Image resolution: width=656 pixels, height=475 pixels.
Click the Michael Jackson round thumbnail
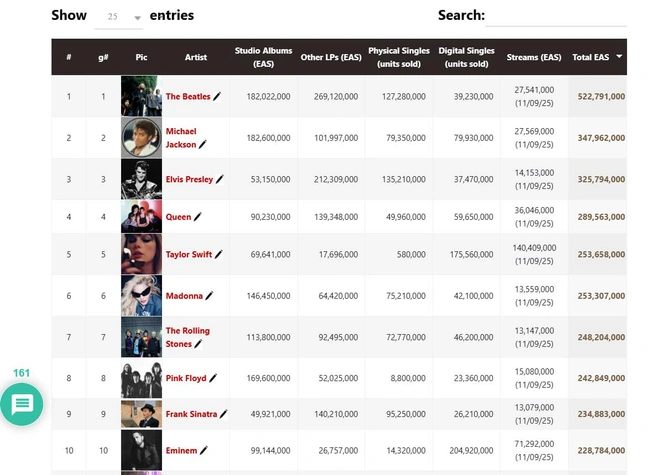(141, 138)
